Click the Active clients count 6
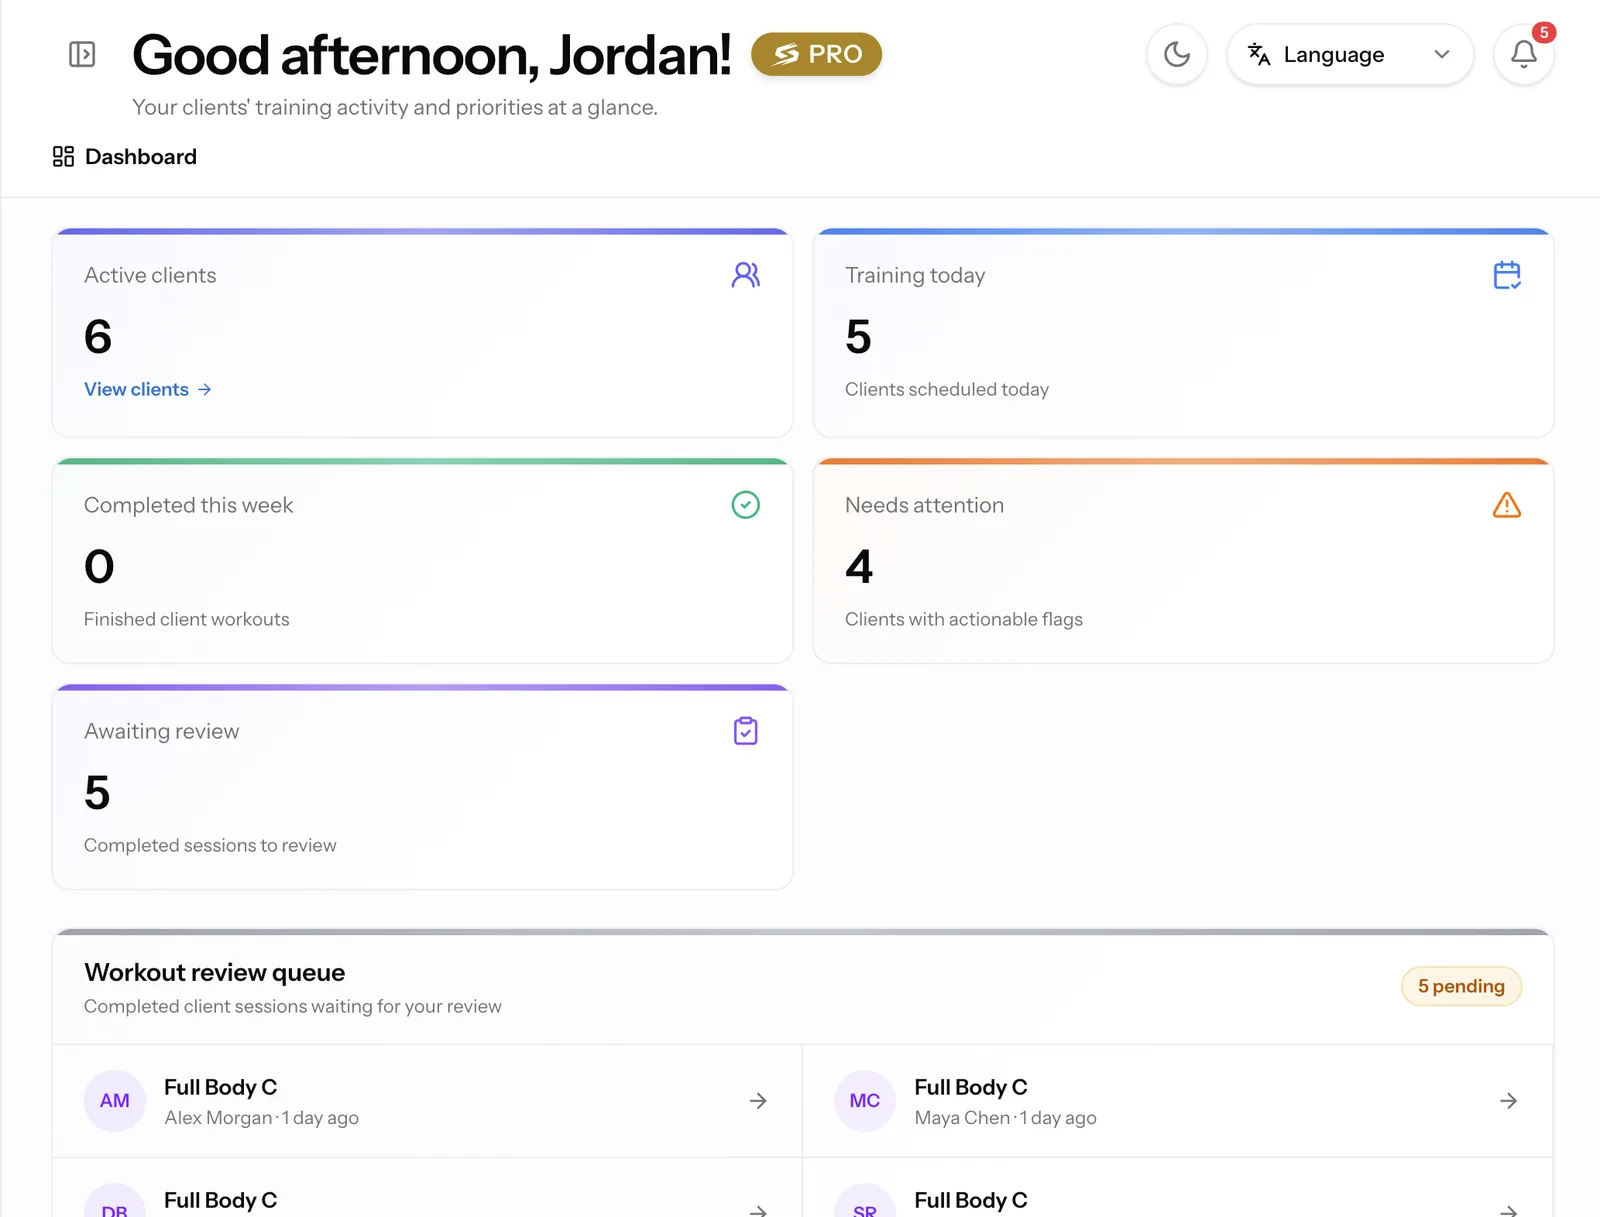The image size is (1600, 1217). tap(98, 336)
